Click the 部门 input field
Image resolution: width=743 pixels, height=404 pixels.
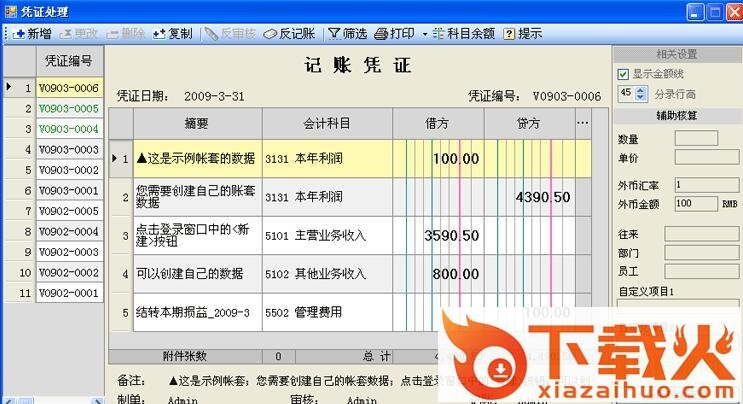pyautogui.click(x=701, y=253)
